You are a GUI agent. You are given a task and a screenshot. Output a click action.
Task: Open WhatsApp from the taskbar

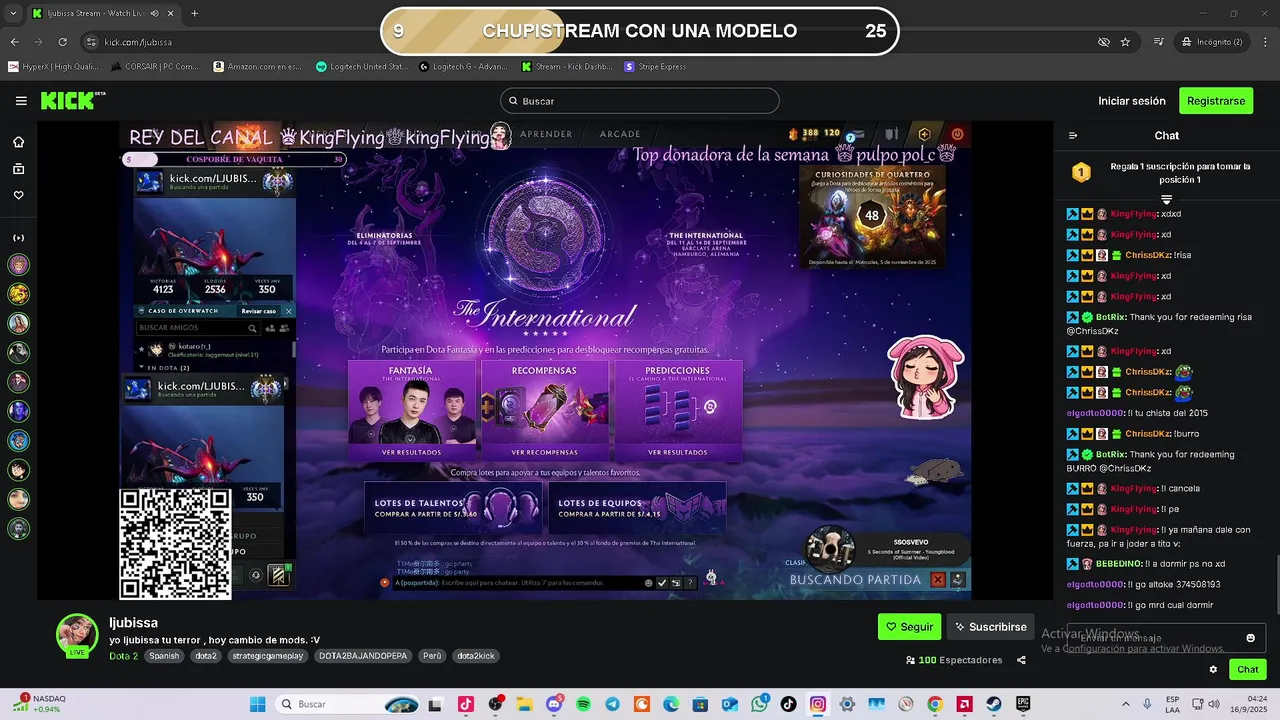tap(760, 704)
